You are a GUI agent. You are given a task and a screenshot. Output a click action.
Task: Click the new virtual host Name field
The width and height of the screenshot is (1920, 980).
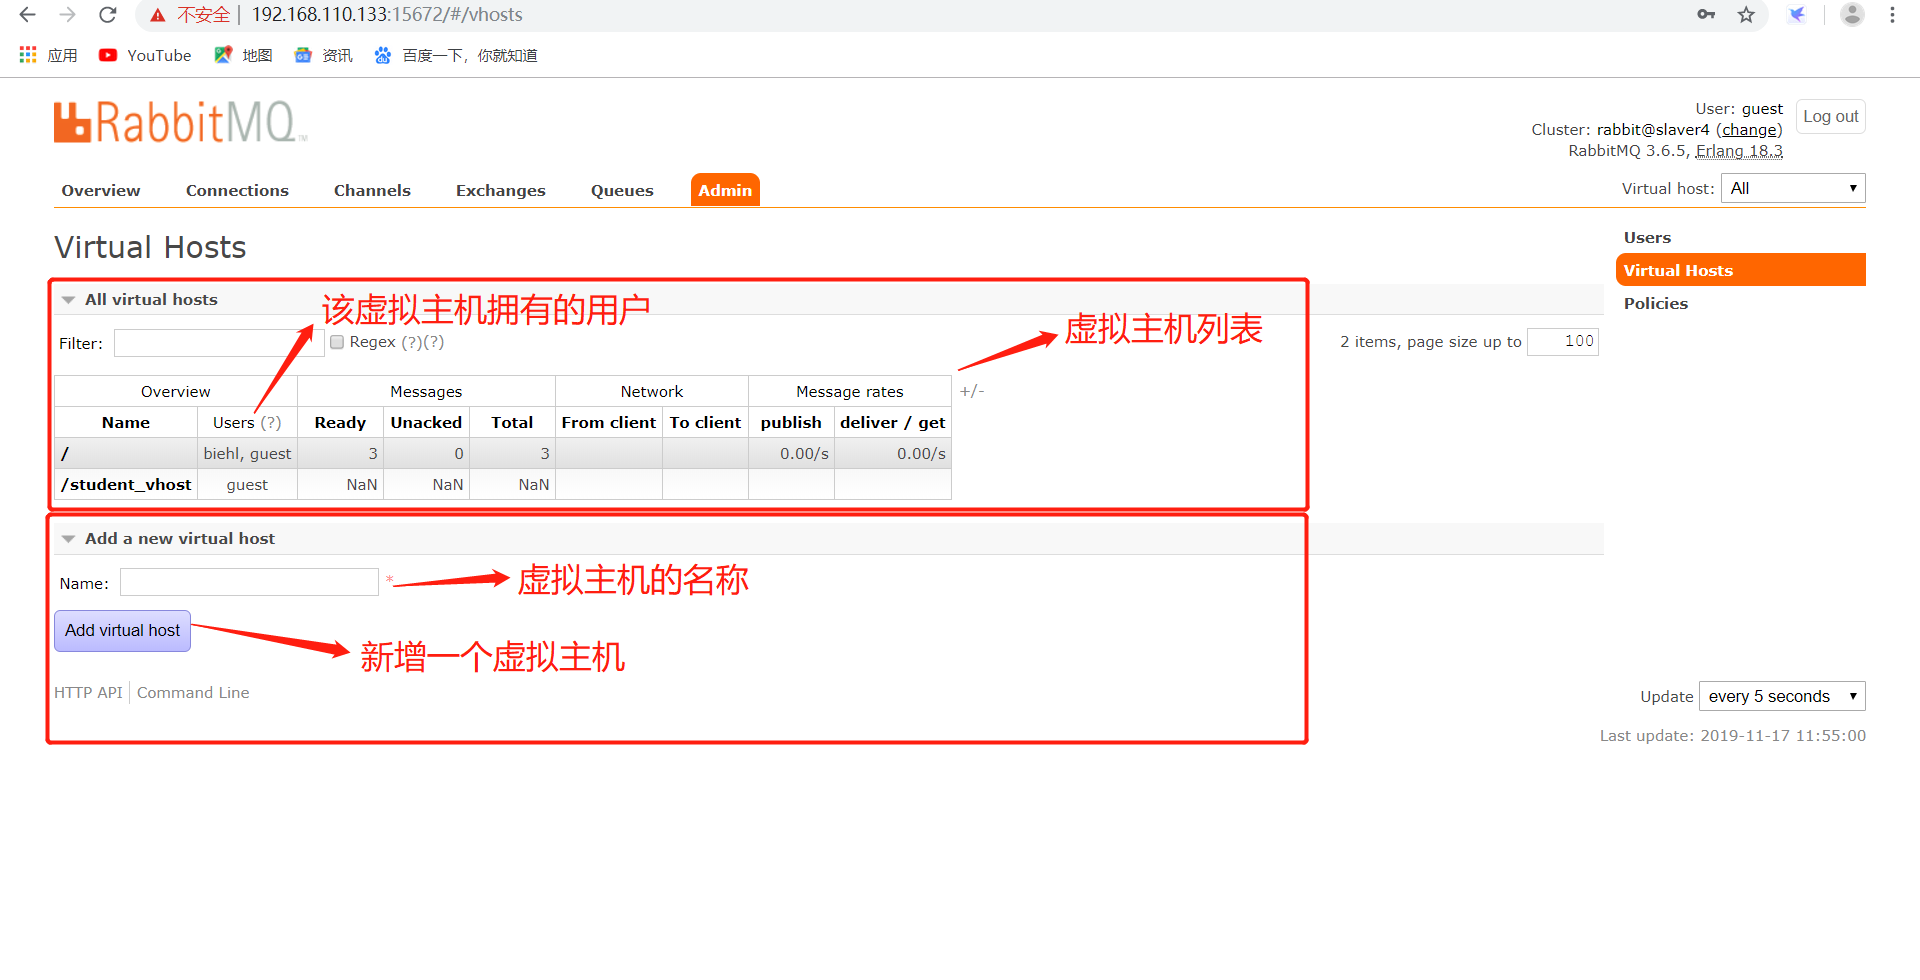tap(249, 582)
